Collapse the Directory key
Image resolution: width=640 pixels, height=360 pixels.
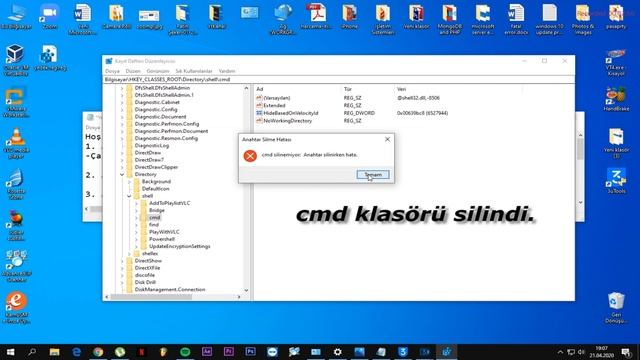[x=122, y=174]
